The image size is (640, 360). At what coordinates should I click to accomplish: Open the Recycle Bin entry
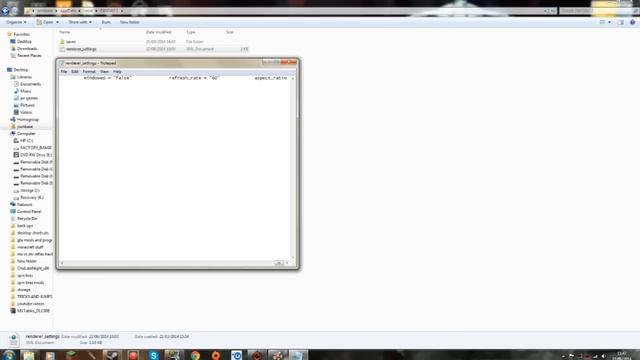tap(27, 219)
